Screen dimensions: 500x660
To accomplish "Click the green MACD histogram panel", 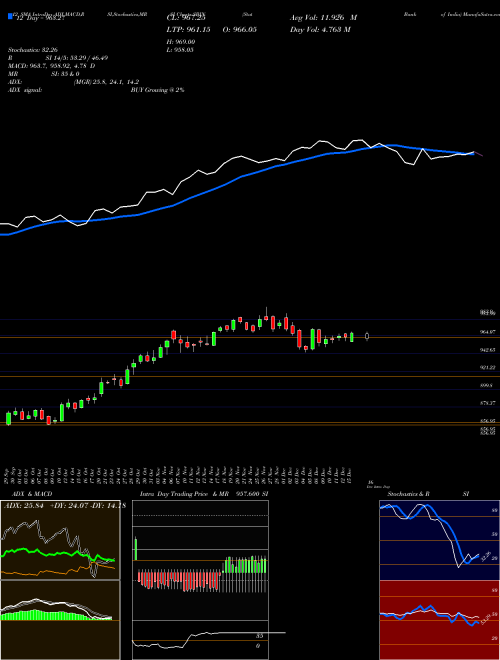I will [x=60, y=620].
